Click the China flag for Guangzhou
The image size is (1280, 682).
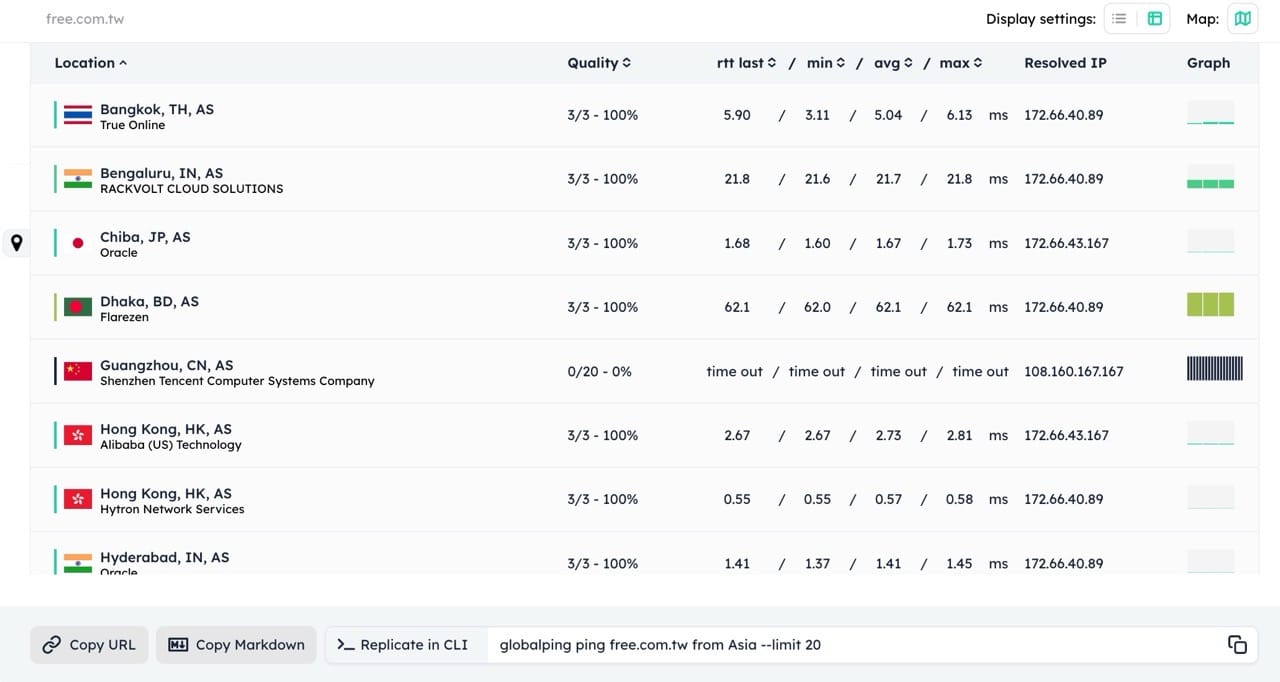click(x=78, y=372)
